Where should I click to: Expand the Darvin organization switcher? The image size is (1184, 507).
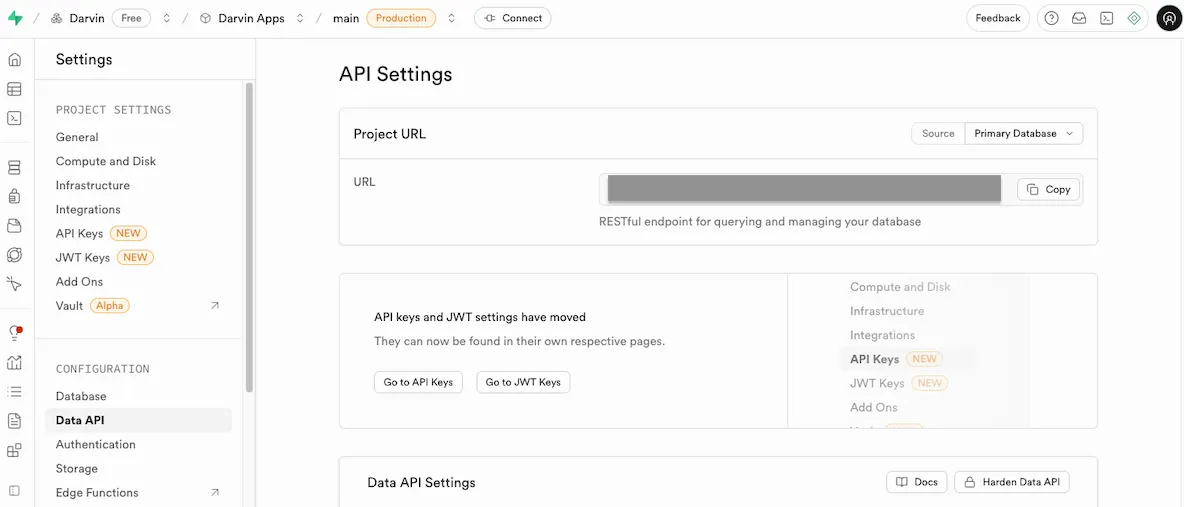tap(167, 18)
